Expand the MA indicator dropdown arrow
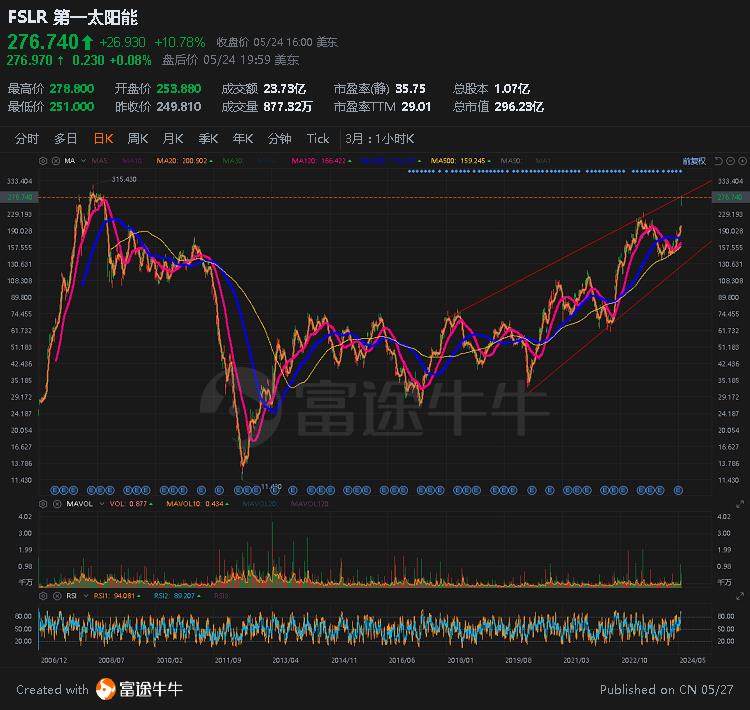 (x=83, y=161)
